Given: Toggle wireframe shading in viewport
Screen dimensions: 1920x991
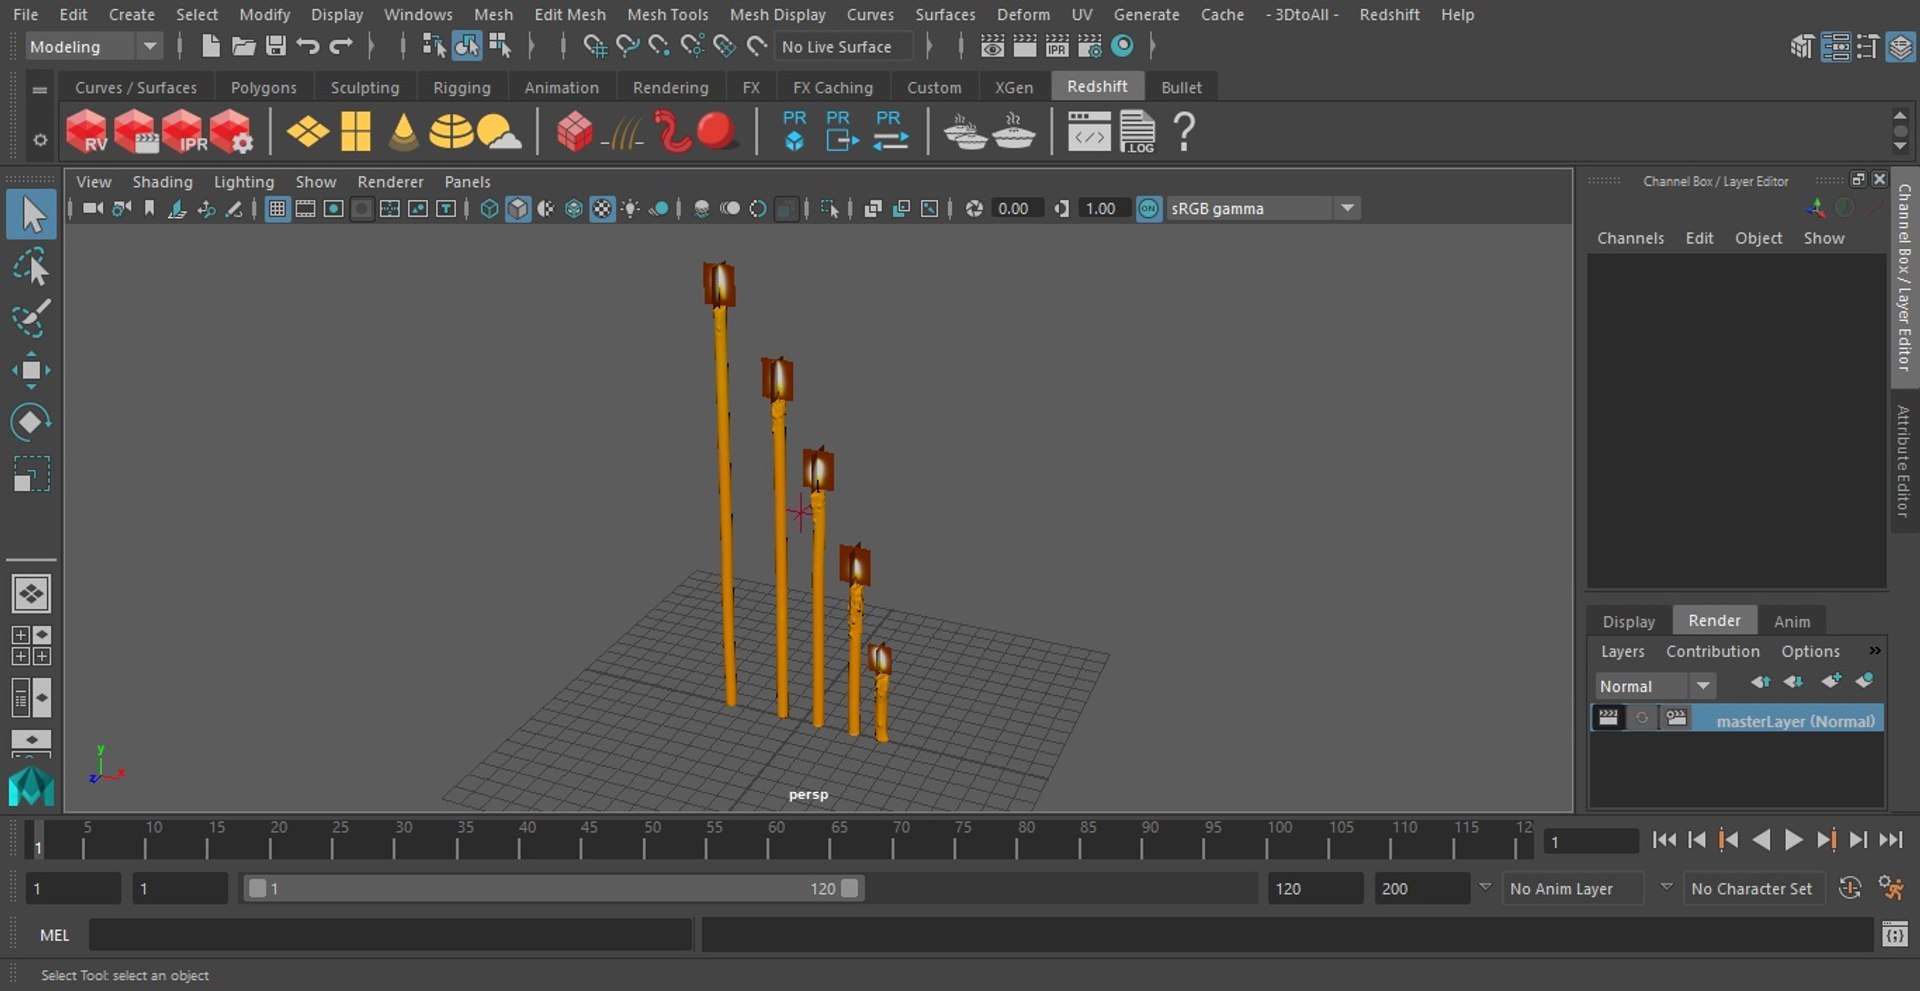Looking at the screenshot, I should (489, 209).
